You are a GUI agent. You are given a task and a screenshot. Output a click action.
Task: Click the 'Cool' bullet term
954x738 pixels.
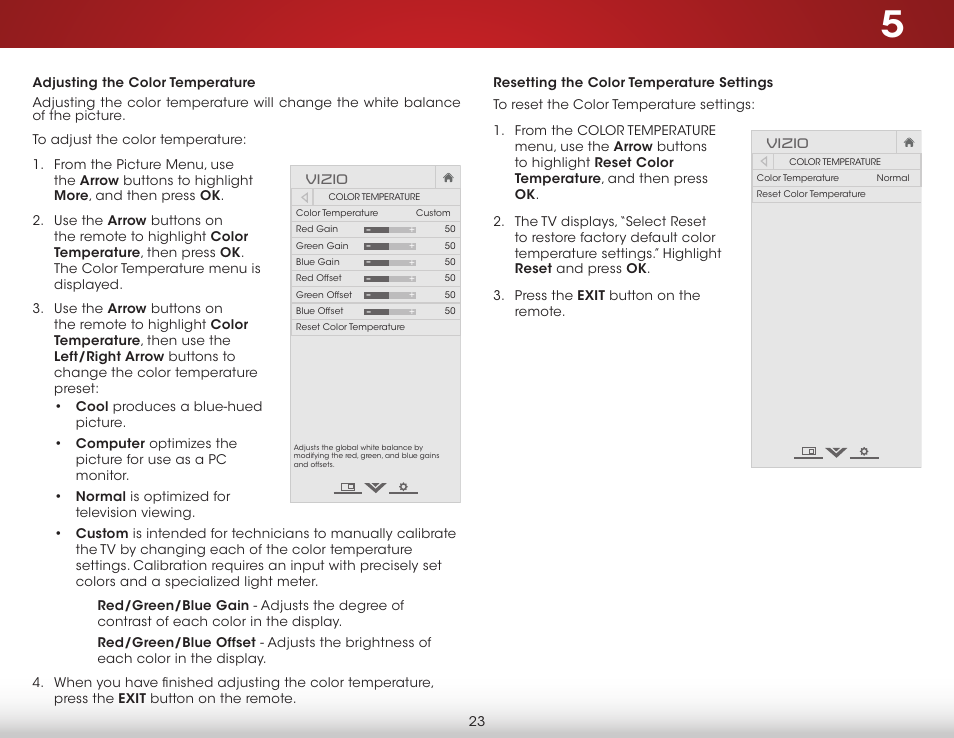tap(92, 406)
